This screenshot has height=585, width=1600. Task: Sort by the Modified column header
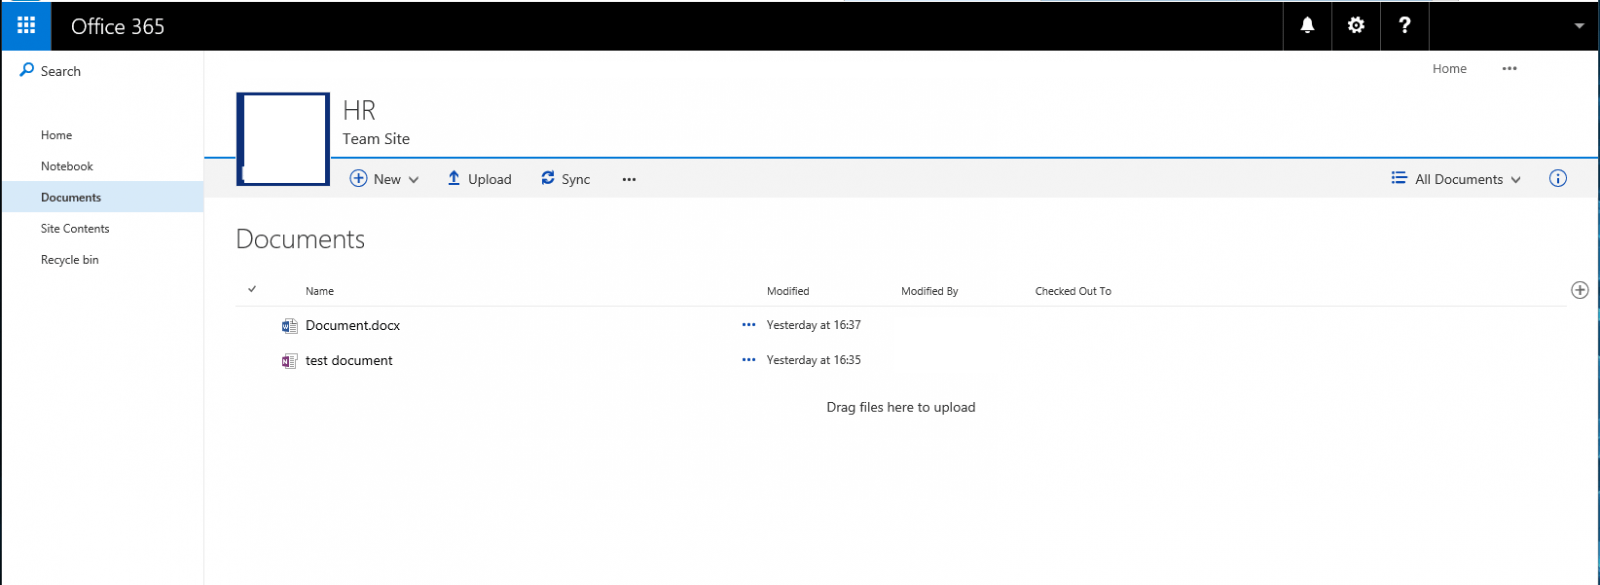point(788,291)
